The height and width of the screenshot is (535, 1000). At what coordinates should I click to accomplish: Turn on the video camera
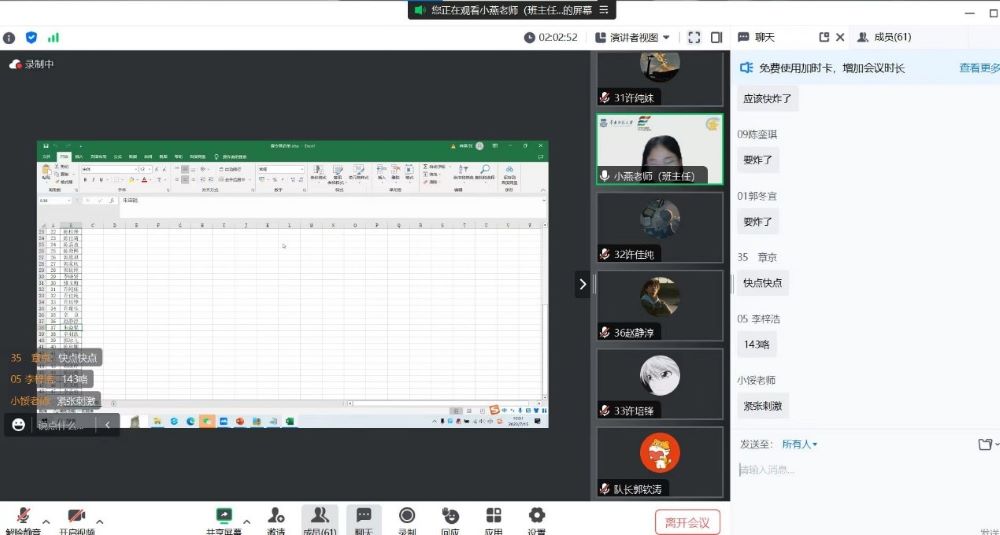point(76,517)
